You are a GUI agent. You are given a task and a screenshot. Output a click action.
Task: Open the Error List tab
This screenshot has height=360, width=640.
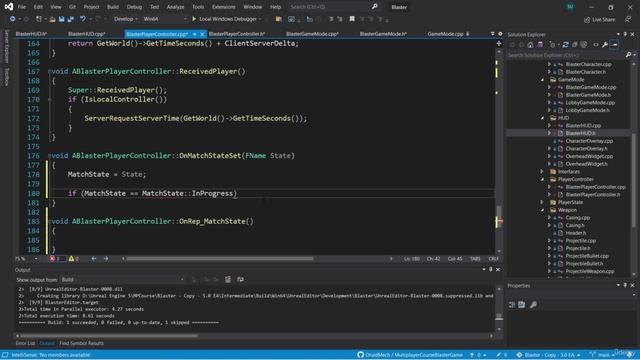(x=25, y=343)
